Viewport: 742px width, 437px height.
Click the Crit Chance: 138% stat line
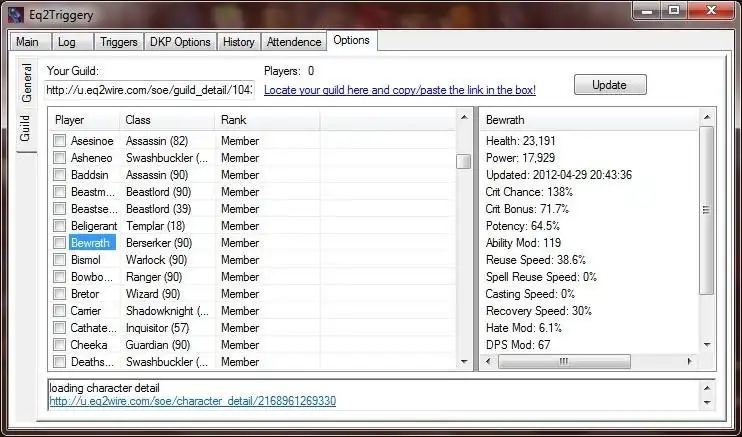(529, 192)
